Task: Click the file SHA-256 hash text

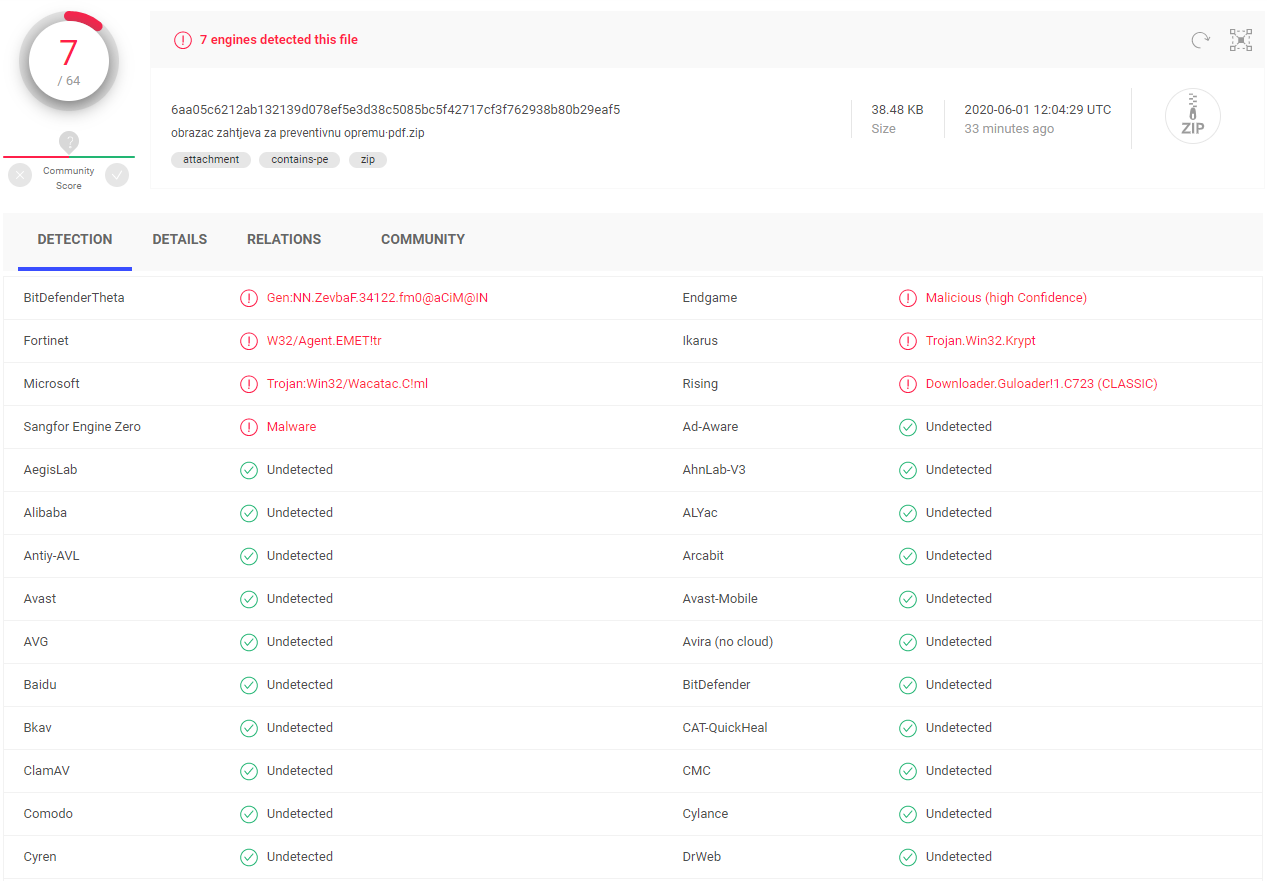Action: coord(395,110)
